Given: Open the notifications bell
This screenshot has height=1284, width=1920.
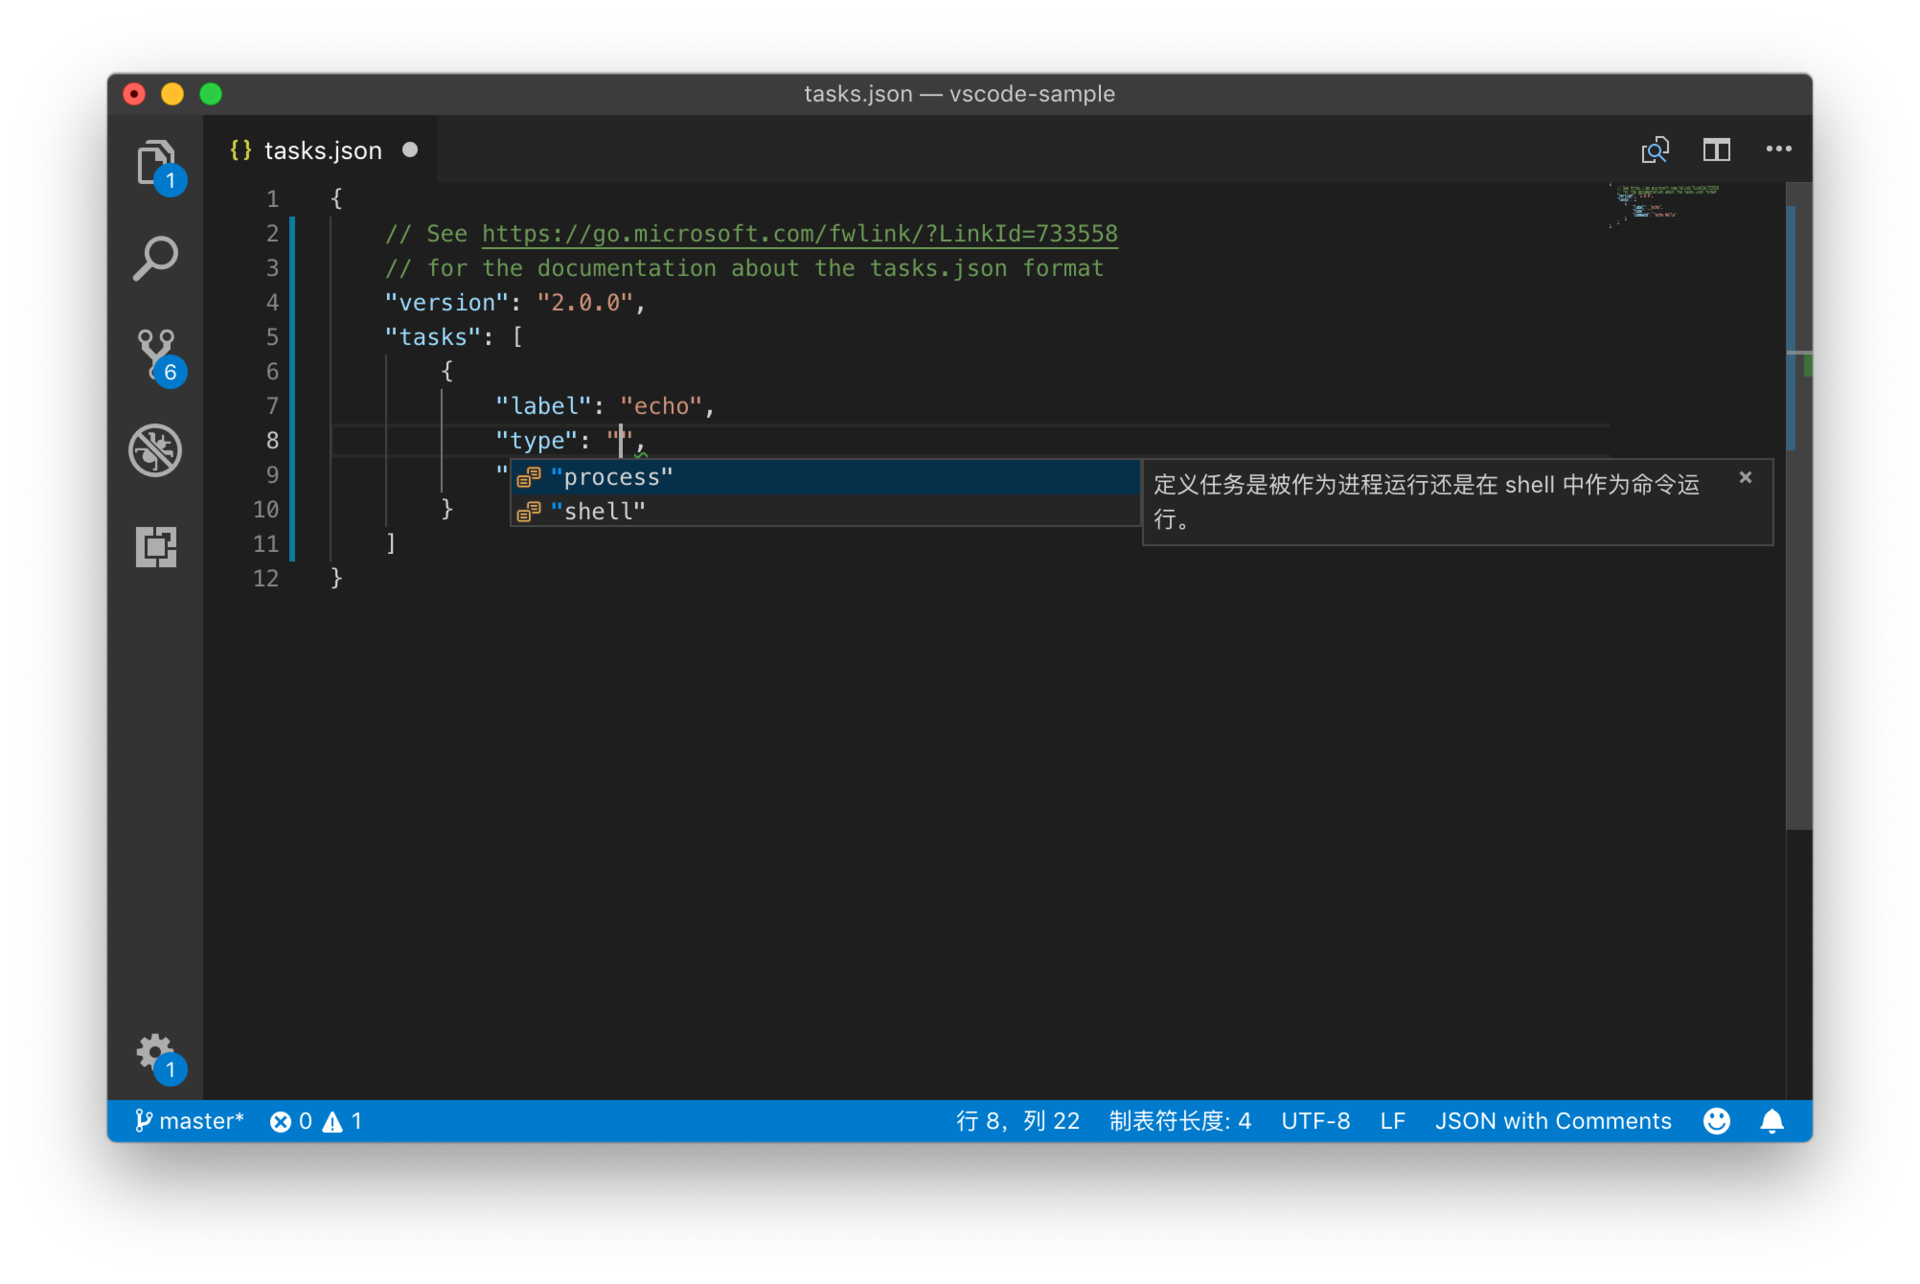Looking at the screenshot, I should 1771,1121.
